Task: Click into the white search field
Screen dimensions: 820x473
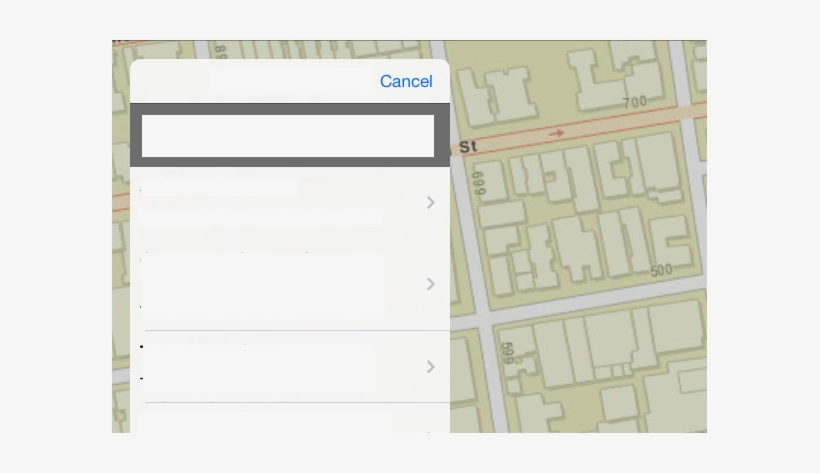Action: click(x=288, y=135)
